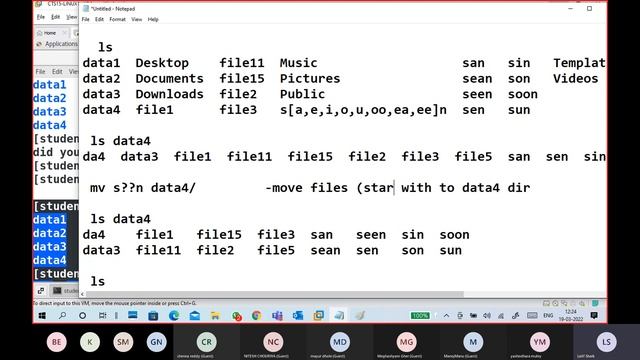The height and width of the screenshot is (360, 640).
Task: Click Notepad horizontal scrollbar thumb
Action: coord(275,294)
